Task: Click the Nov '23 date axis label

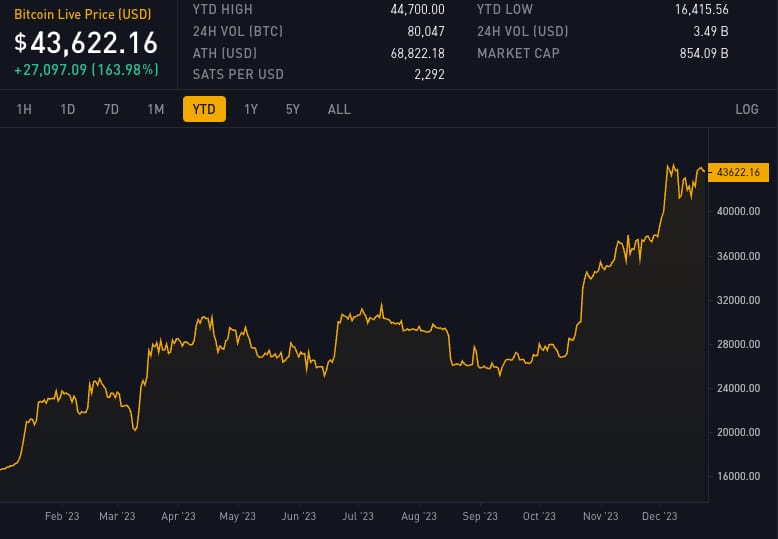Action: pyautogui.click(x=600, y=516)
